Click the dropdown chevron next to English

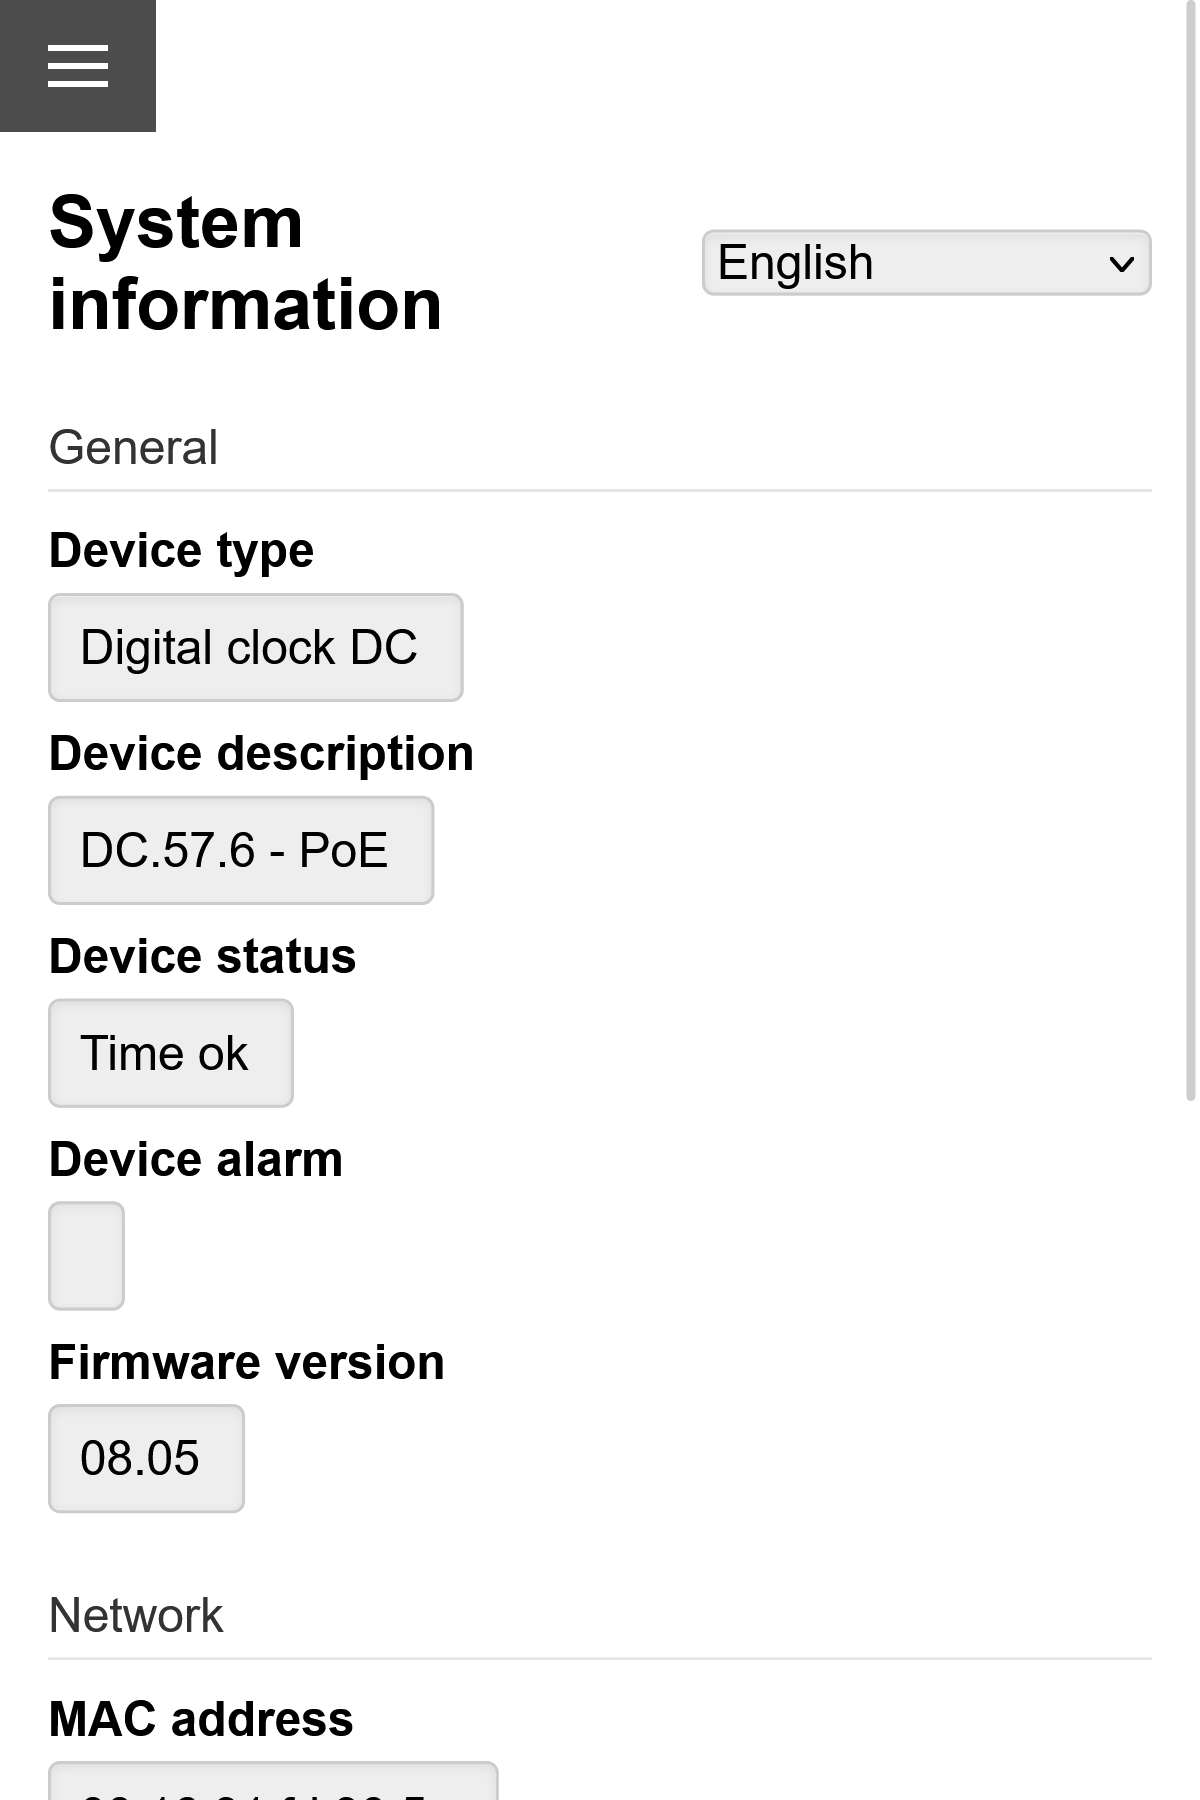(x=1122, y=261)
